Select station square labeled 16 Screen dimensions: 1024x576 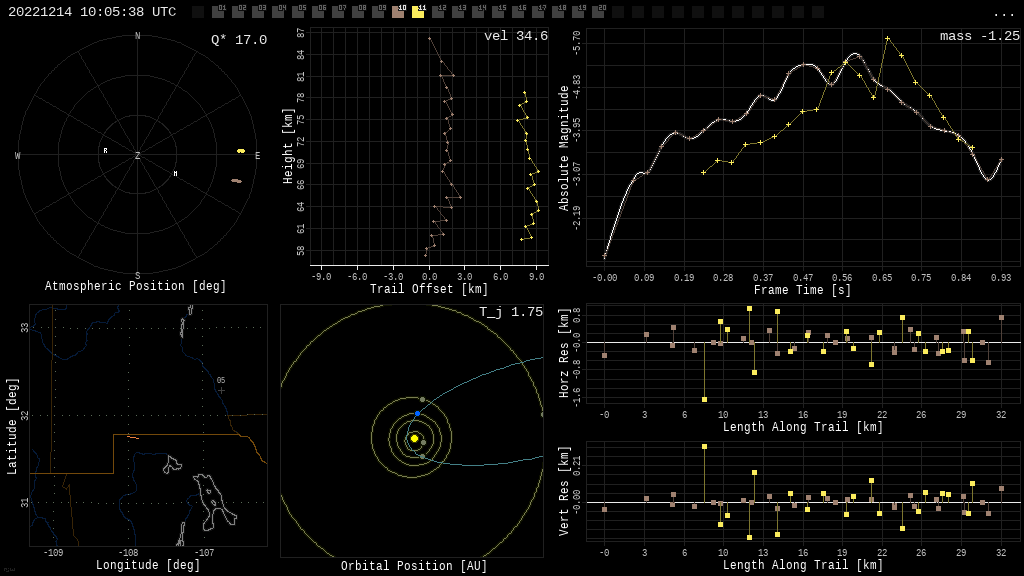[x=518, y=12]
